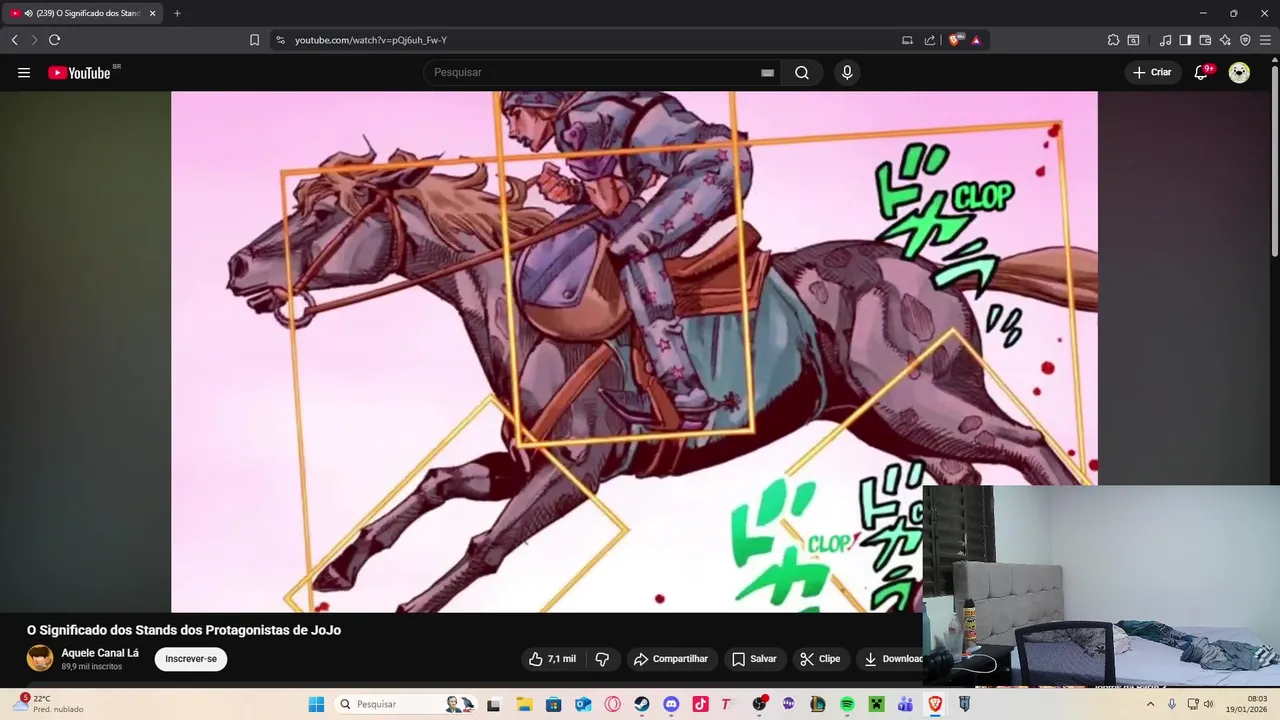Bookmark this page via bookmark icon
Viewport: 1280px width, 720px height.
[254, 40]
